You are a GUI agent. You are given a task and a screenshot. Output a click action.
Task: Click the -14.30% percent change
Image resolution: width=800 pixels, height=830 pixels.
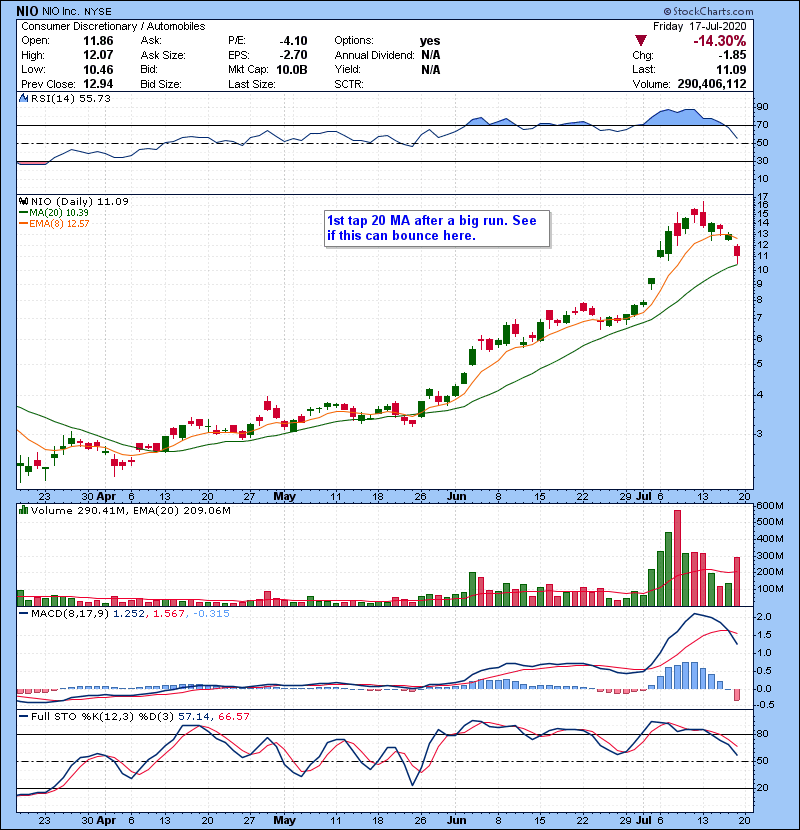[720, 41]
